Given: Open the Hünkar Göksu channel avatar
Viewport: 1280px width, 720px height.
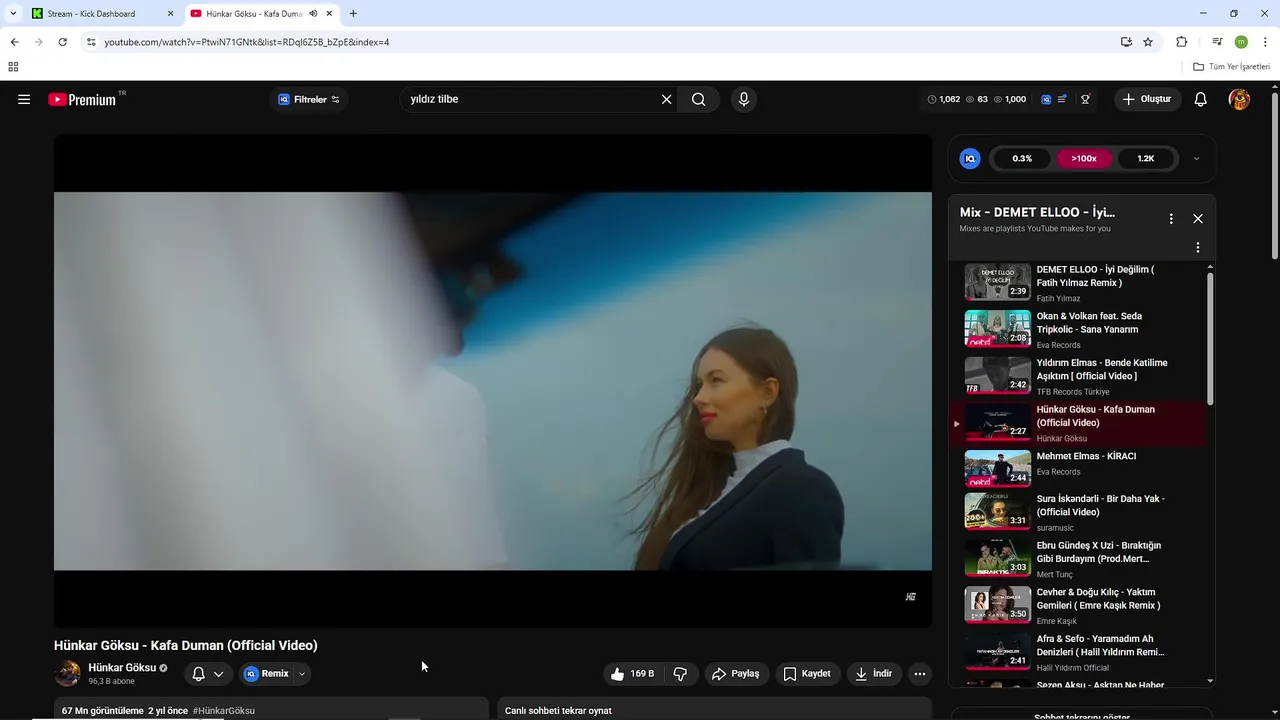Looking at the screenshot, I should pyautogui.click(x=67, y=673).
